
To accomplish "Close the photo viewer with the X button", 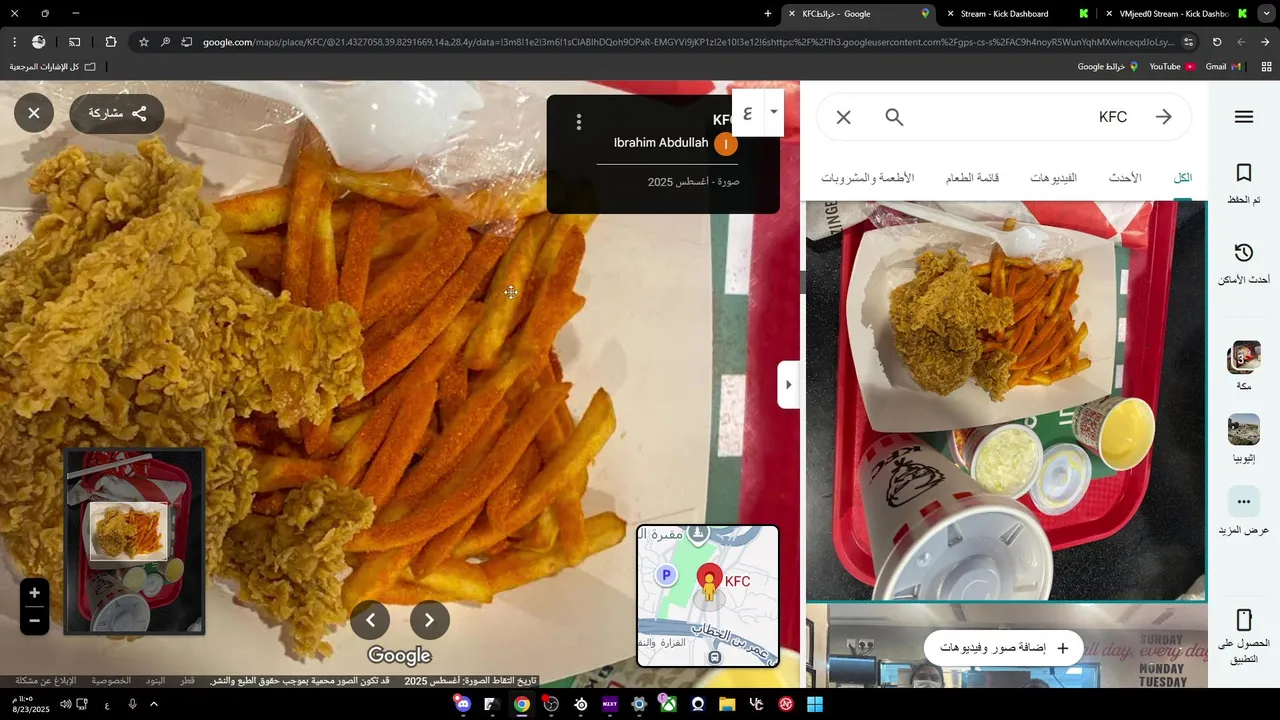I will pos(34,113).
